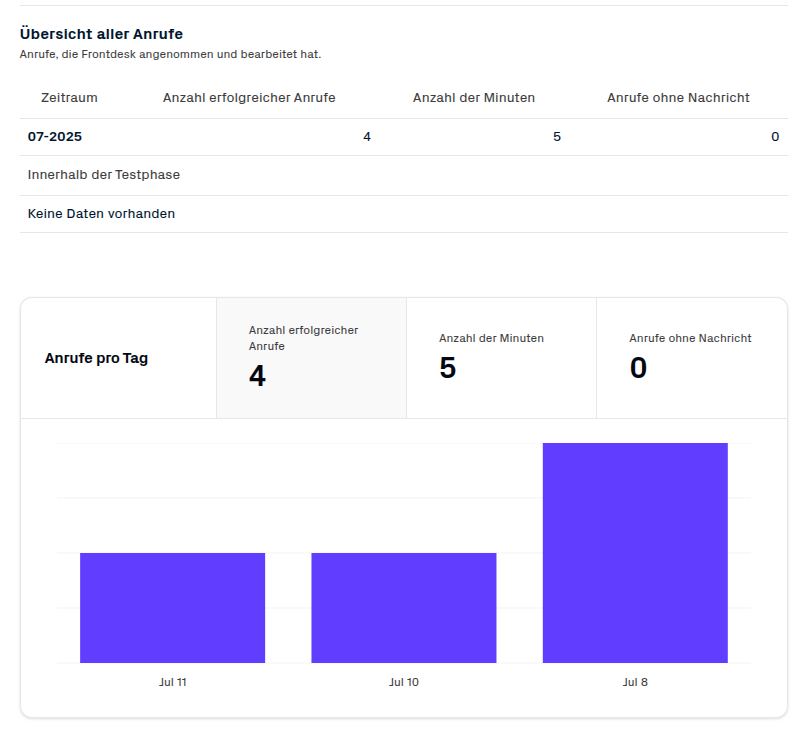The height and width of the screenshot is (731, 802).
Task: Click the Anrufe pro Tag title
Action: [96, 358]
